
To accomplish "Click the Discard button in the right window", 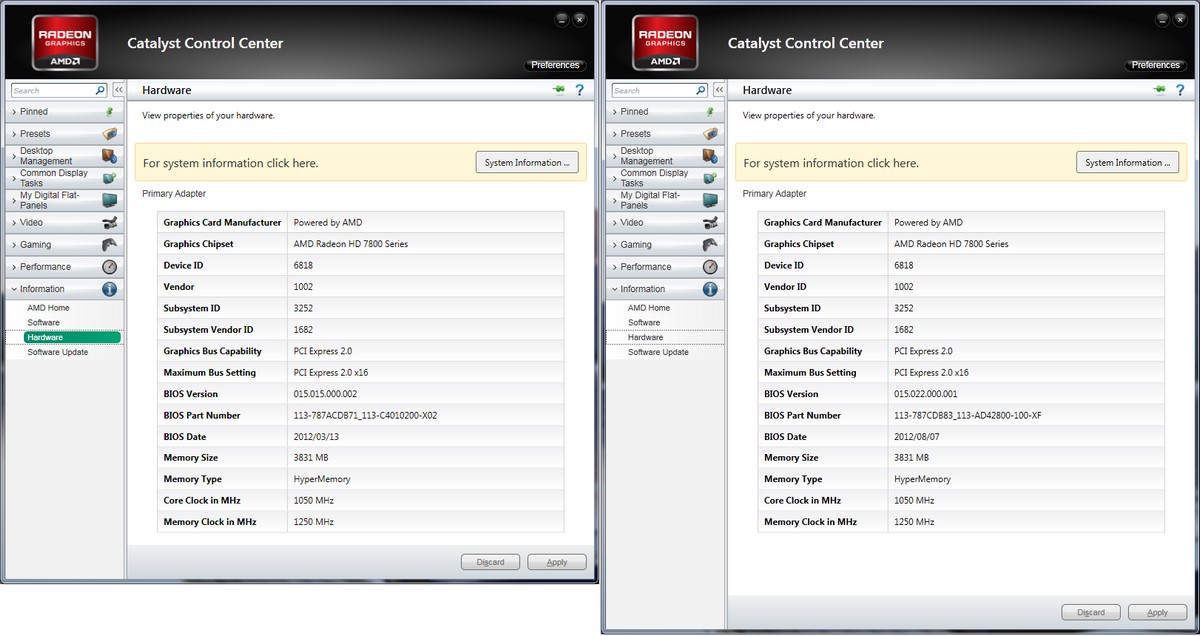I will (x=1091, y=612).
